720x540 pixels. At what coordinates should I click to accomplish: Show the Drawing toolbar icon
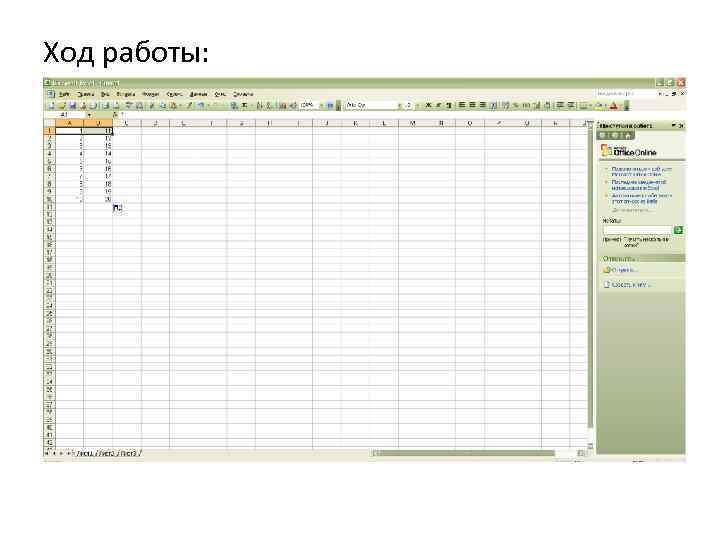pos(293,105)
